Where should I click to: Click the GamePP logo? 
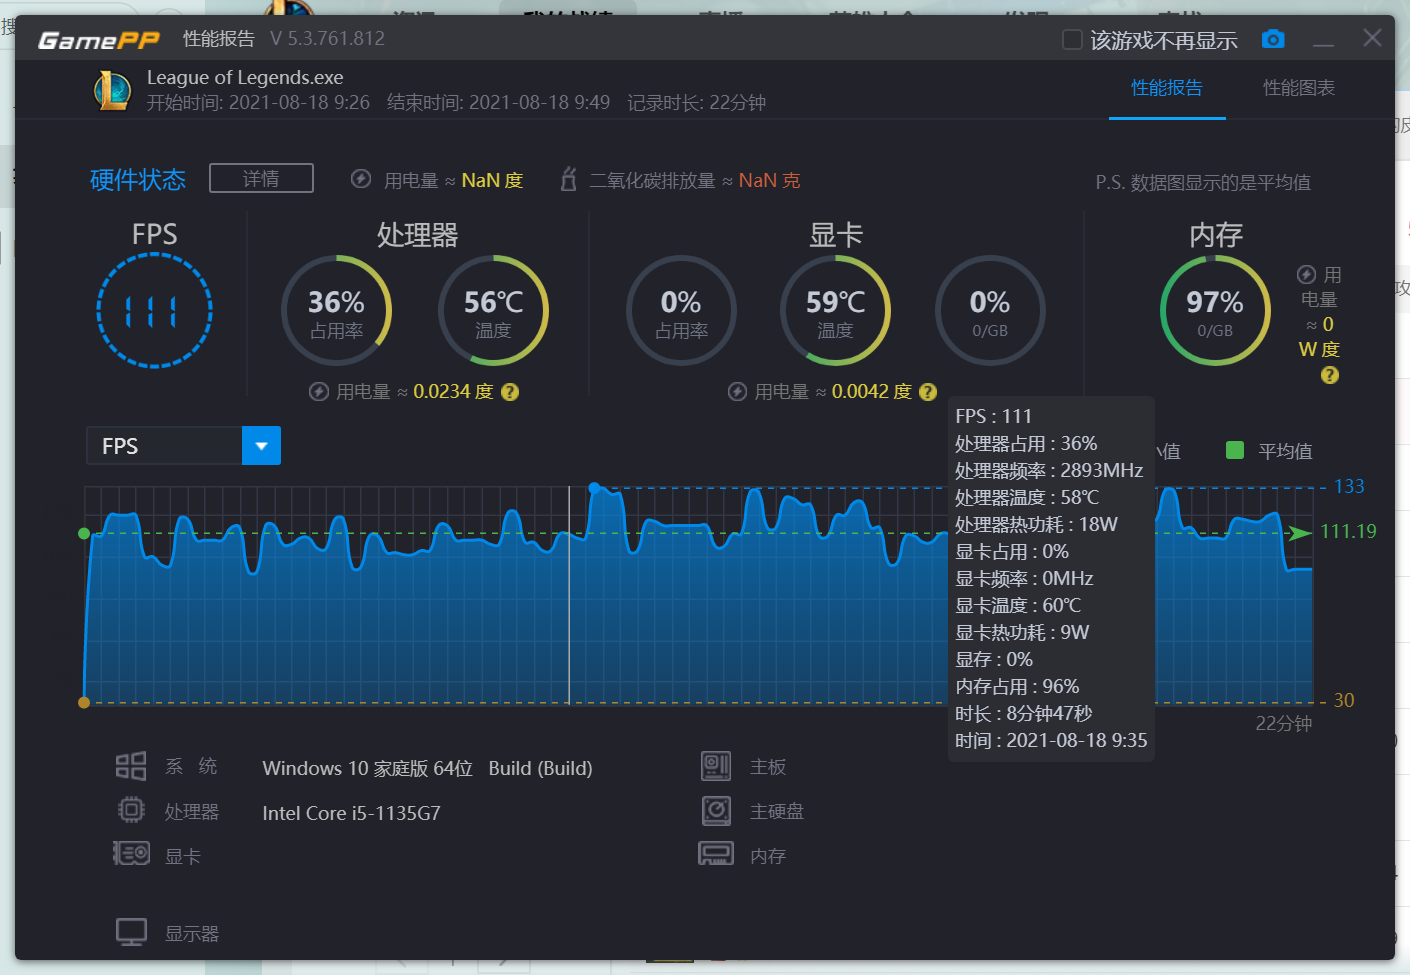[99, 40]
